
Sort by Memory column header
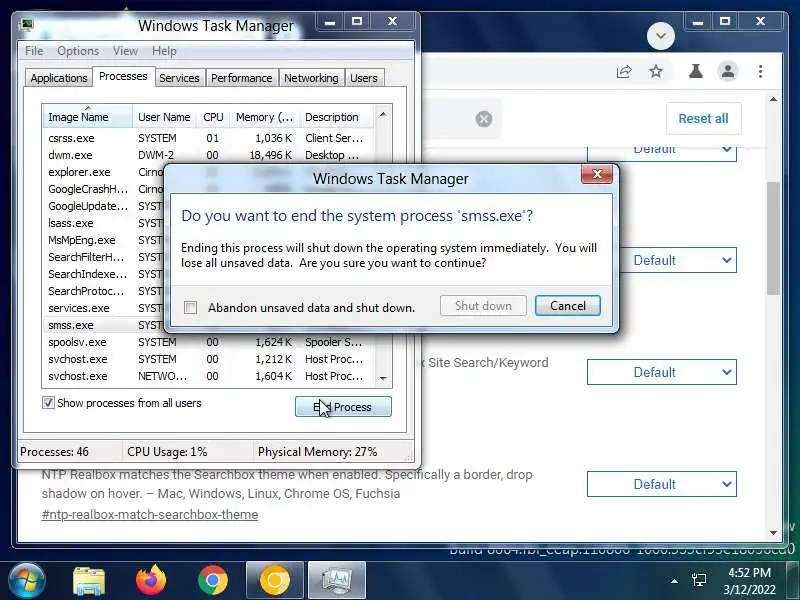264,117
